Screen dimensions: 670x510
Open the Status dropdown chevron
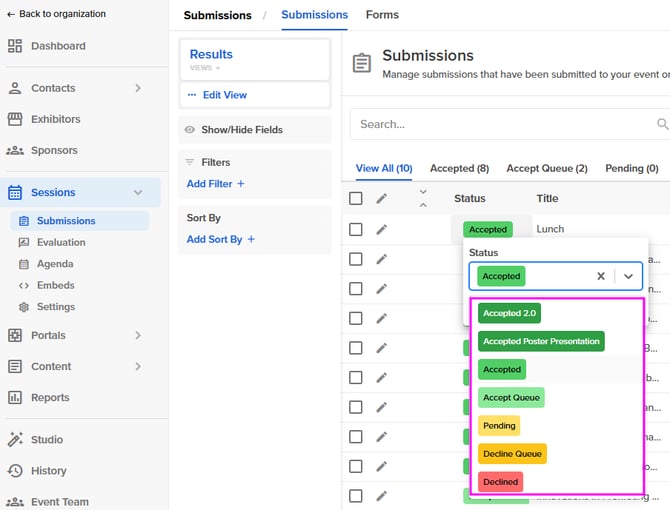click(x=628, y=276)
